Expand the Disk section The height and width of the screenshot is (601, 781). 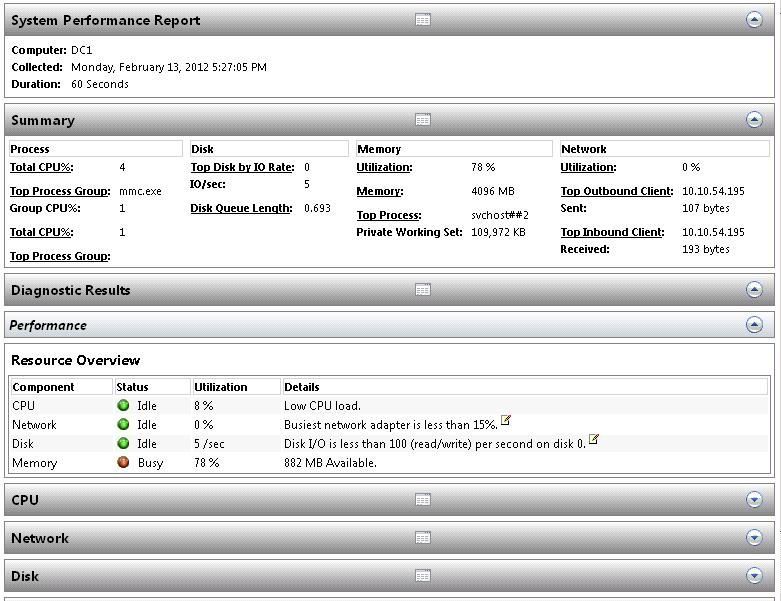[x=754, y=576]
